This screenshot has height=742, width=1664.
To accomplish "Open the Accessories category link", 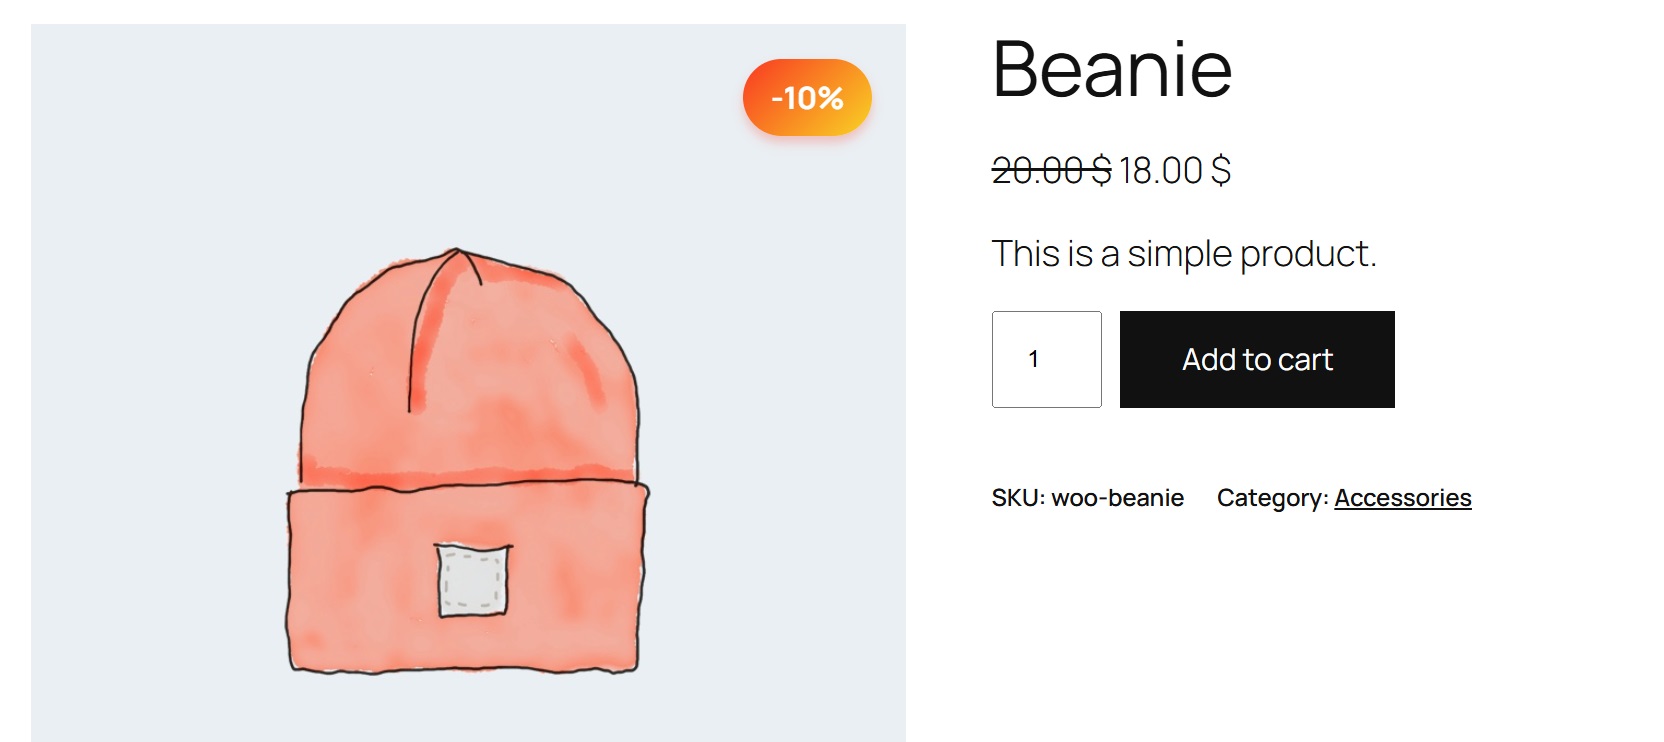I will (1402, 498).
